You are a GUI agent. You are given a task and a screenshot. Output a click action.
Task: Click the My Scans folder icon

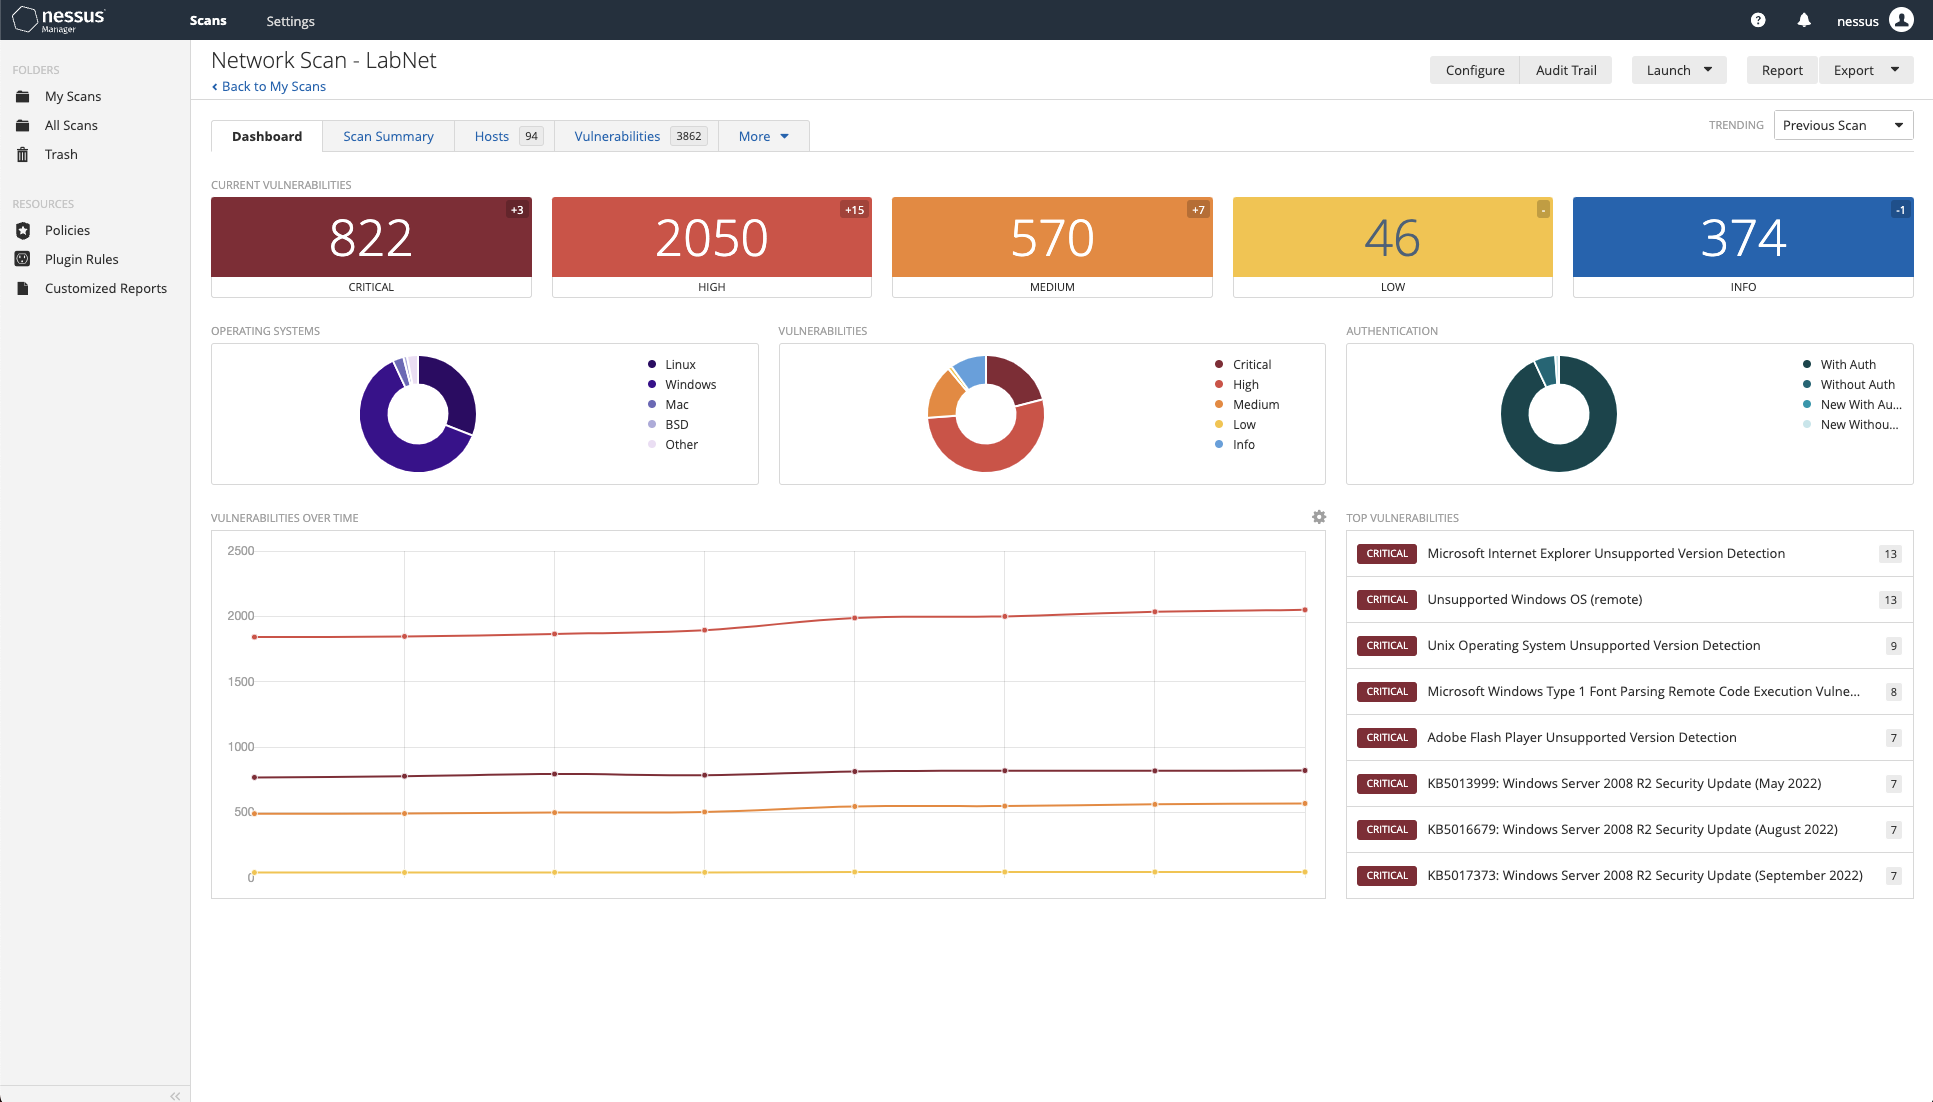click(x=23, y=96)
